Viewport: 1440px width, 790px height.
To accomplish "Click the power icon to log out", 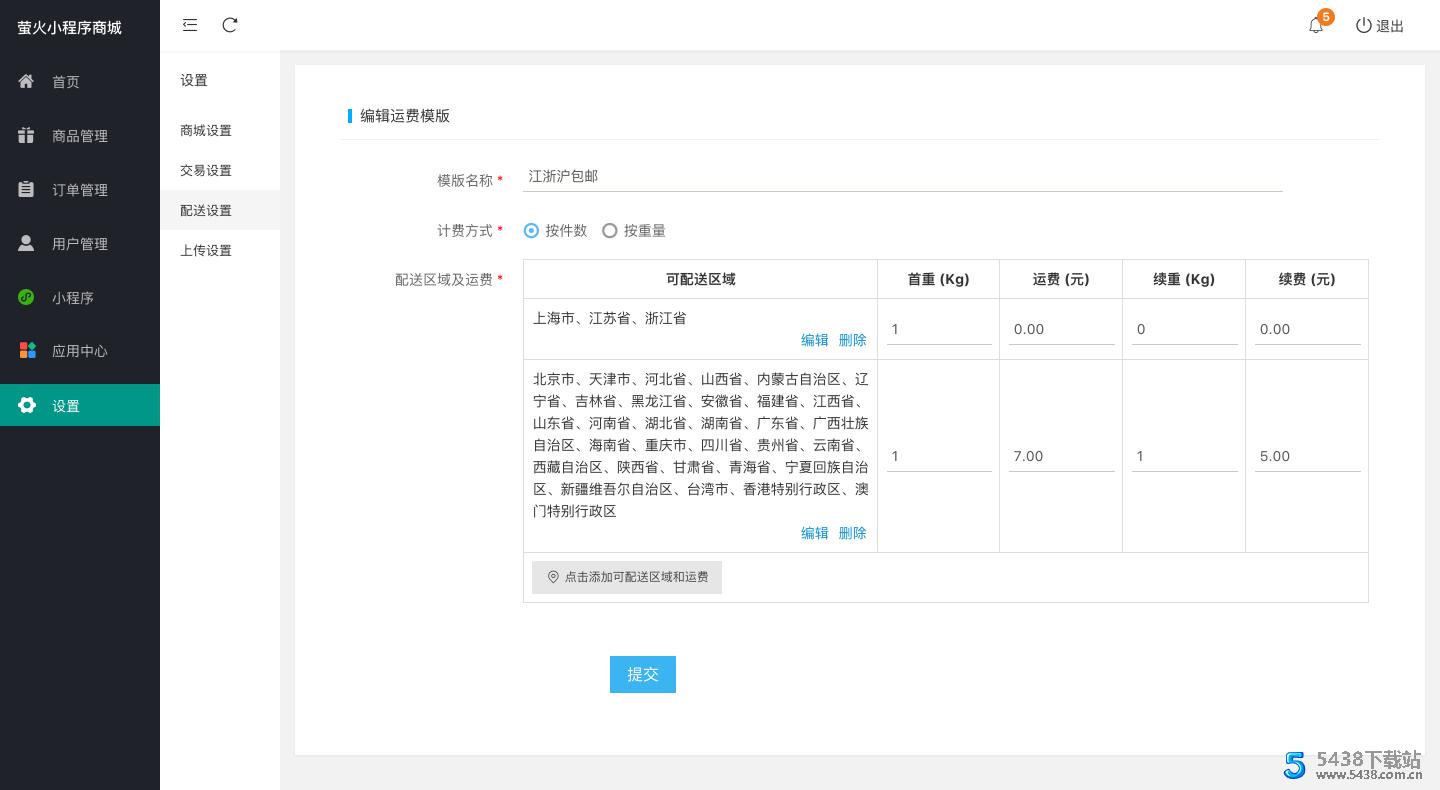I will (1364, 26).
